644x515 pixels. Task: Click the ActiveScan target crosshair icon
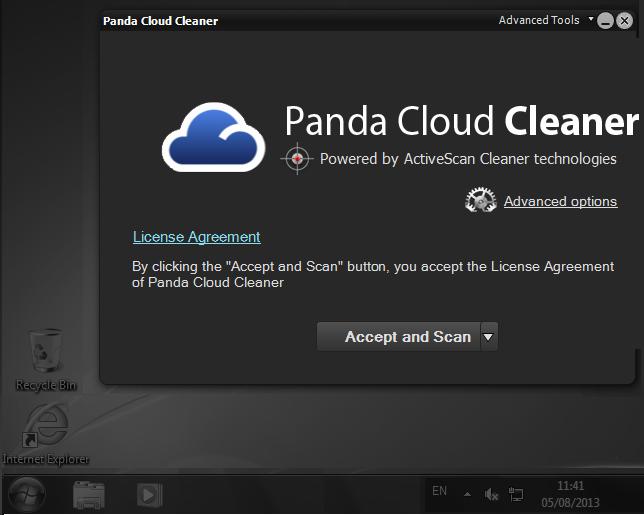[x=297, y=158]
